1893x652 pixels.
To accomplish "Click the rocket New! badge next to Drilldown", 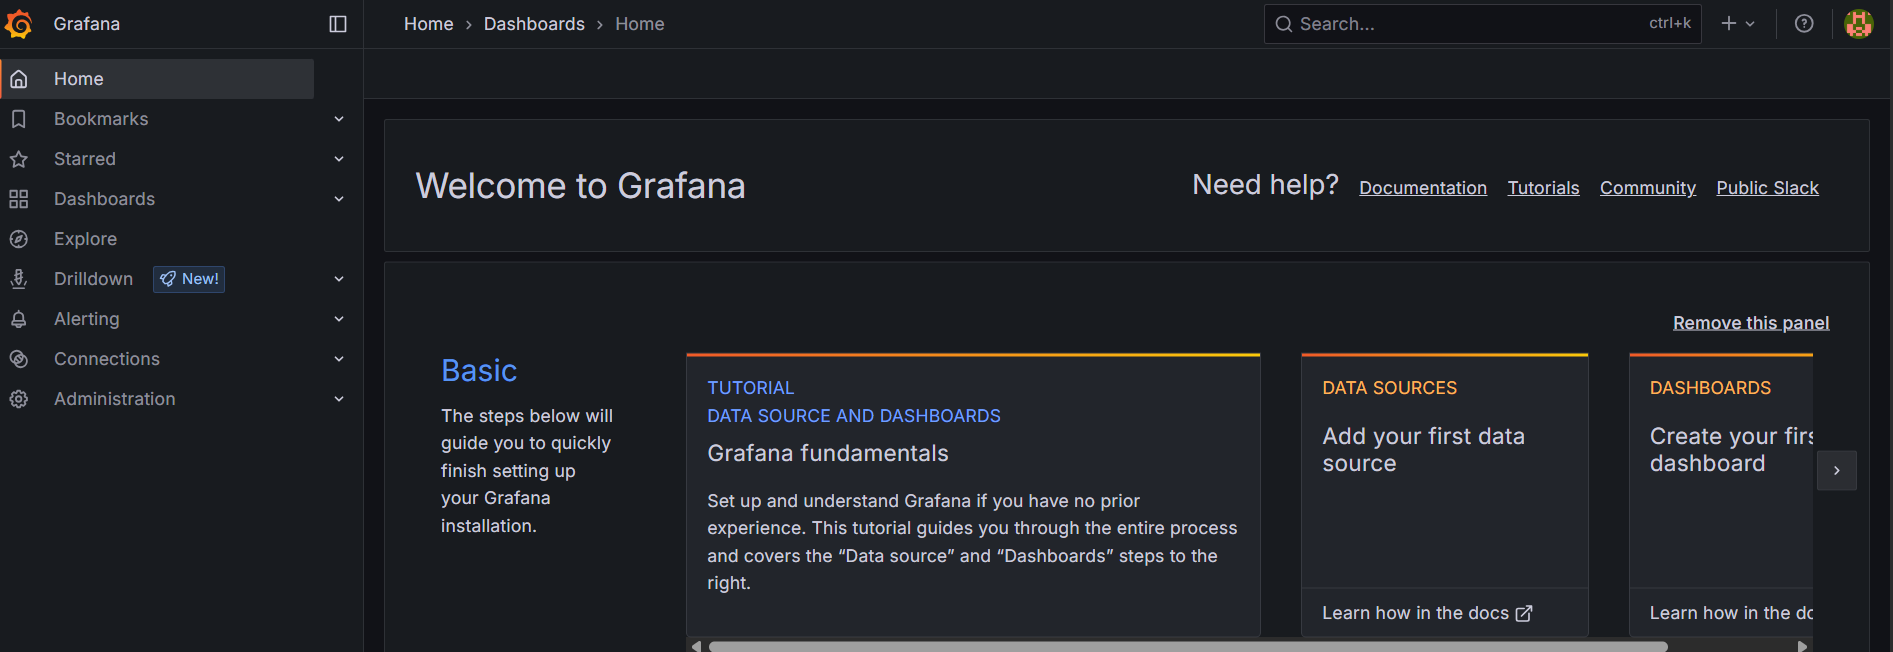I will point(189,279).
